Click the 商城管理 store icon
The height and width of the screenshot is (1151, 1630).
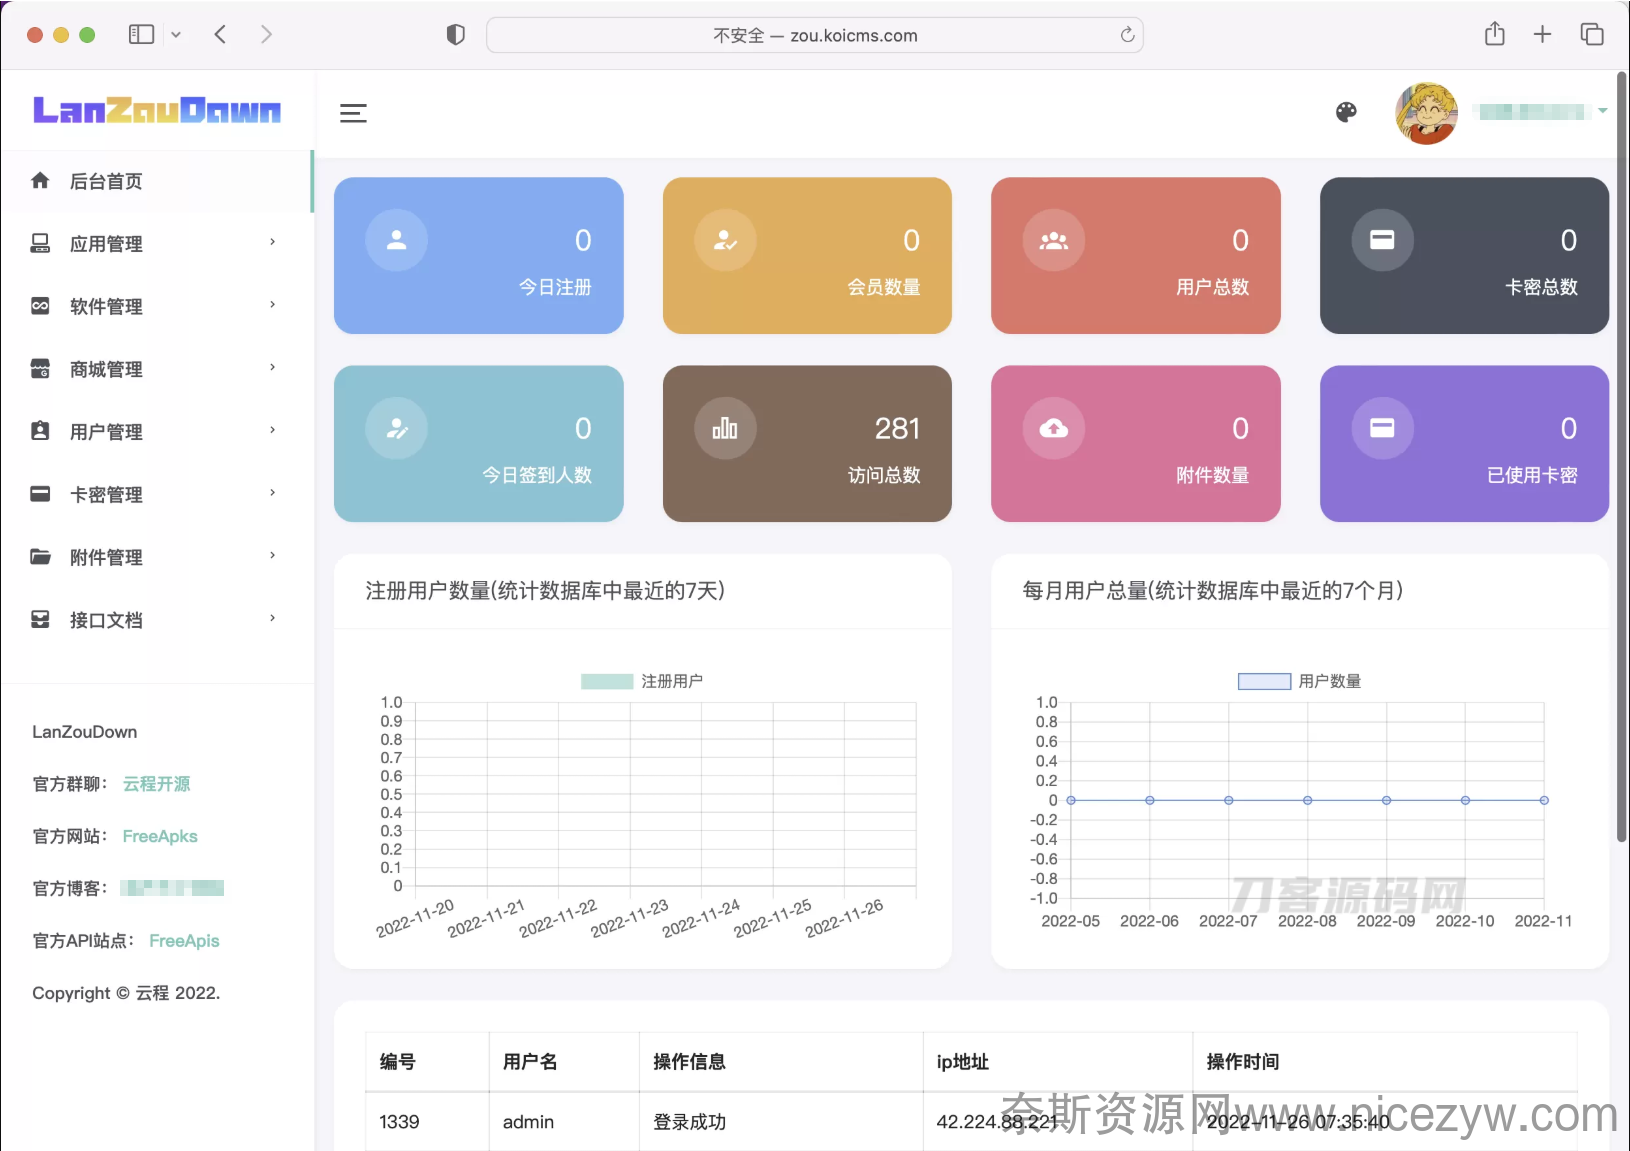click(40, 368)
